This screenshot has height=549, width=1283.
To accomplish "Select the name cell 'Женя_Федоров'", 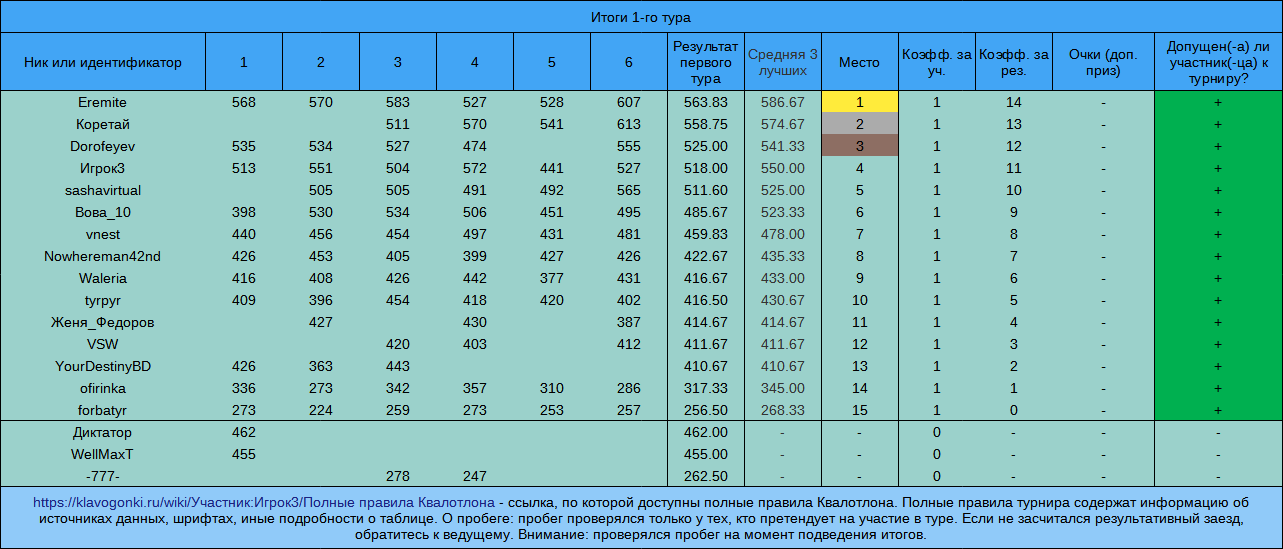I will click(x=103, y=323).
